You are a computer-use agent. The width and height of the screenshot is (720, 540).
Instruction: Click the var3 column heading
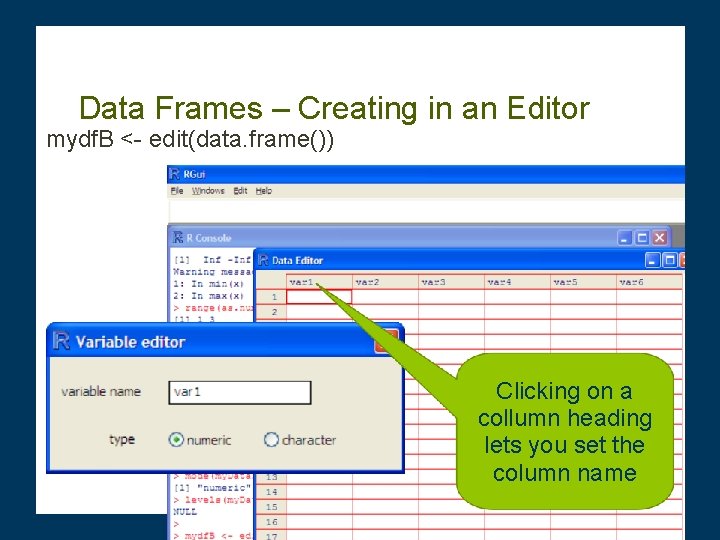(451, 282)
